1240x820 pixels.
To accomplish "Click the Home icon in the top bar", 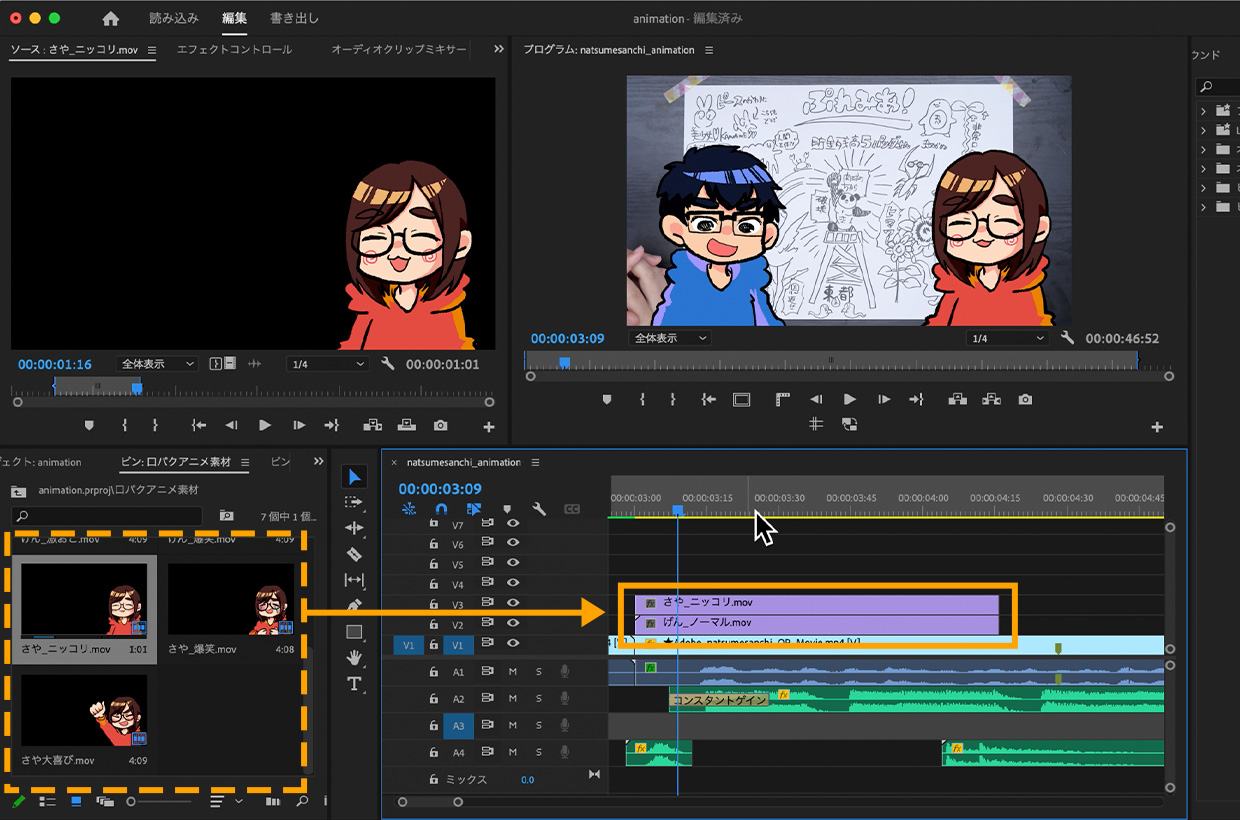I will (111, 19).
